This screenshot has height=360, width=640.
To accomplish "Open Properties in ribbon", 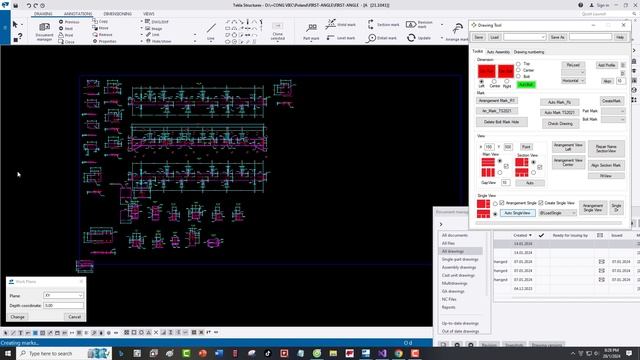I will tap(104, 41).
